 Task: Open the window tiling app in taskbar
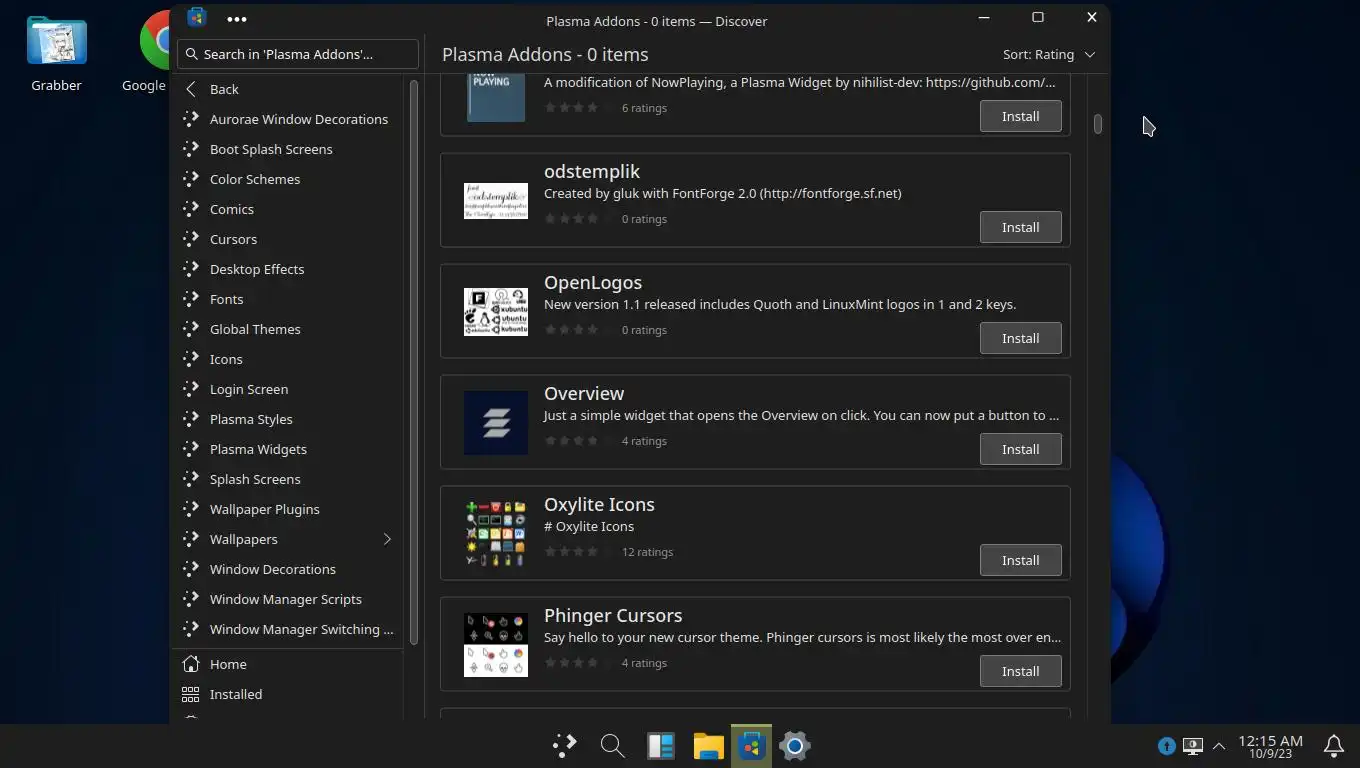click(x=661, y=745)
